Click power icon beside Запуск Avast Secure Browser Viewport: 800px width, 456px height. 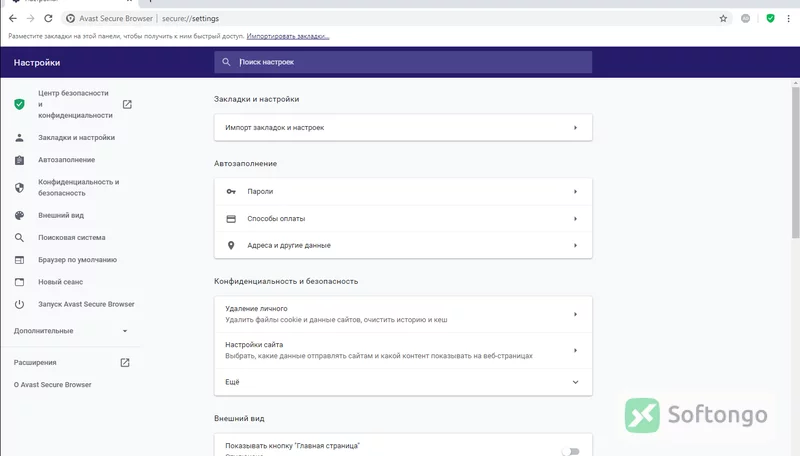19,305
